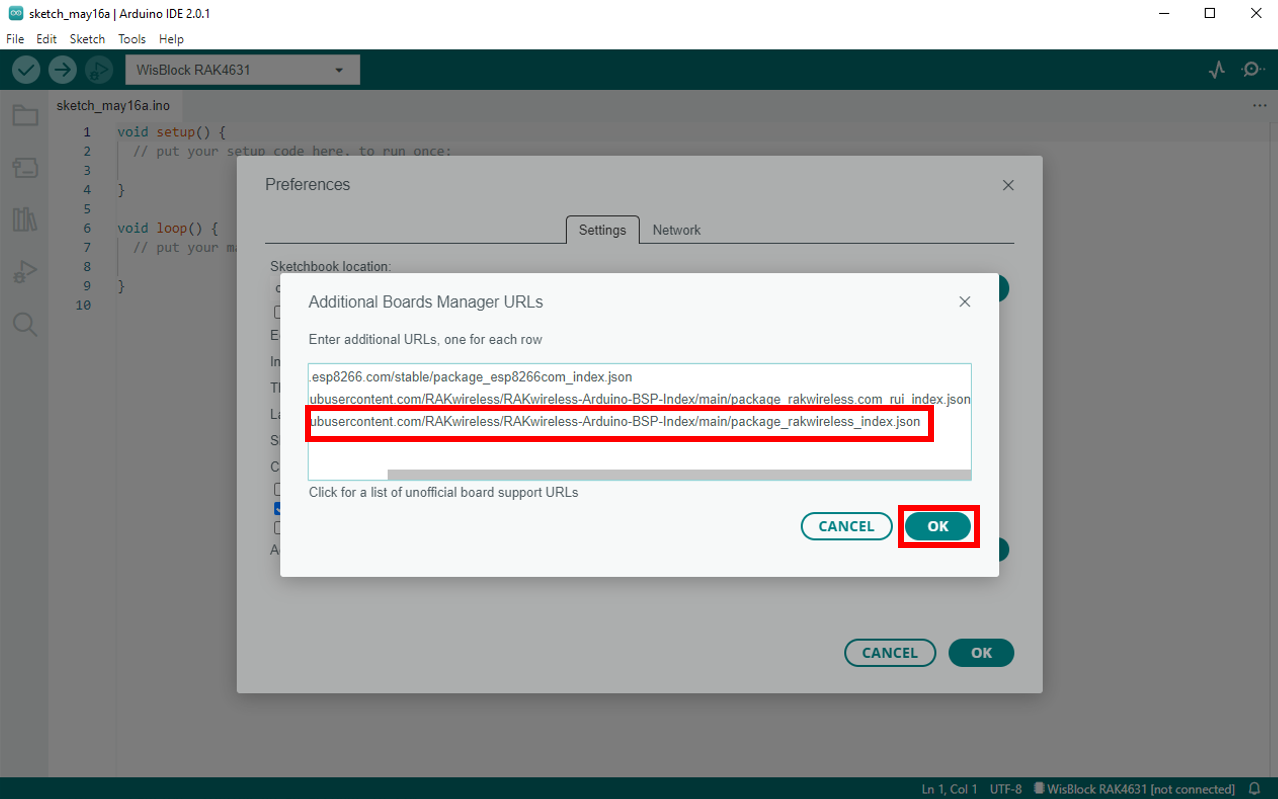Image resolution: width=1278 pixels, height=799 pixels.
Task: Click the Upload arrow toolbar button
Action: click(62, 70)
